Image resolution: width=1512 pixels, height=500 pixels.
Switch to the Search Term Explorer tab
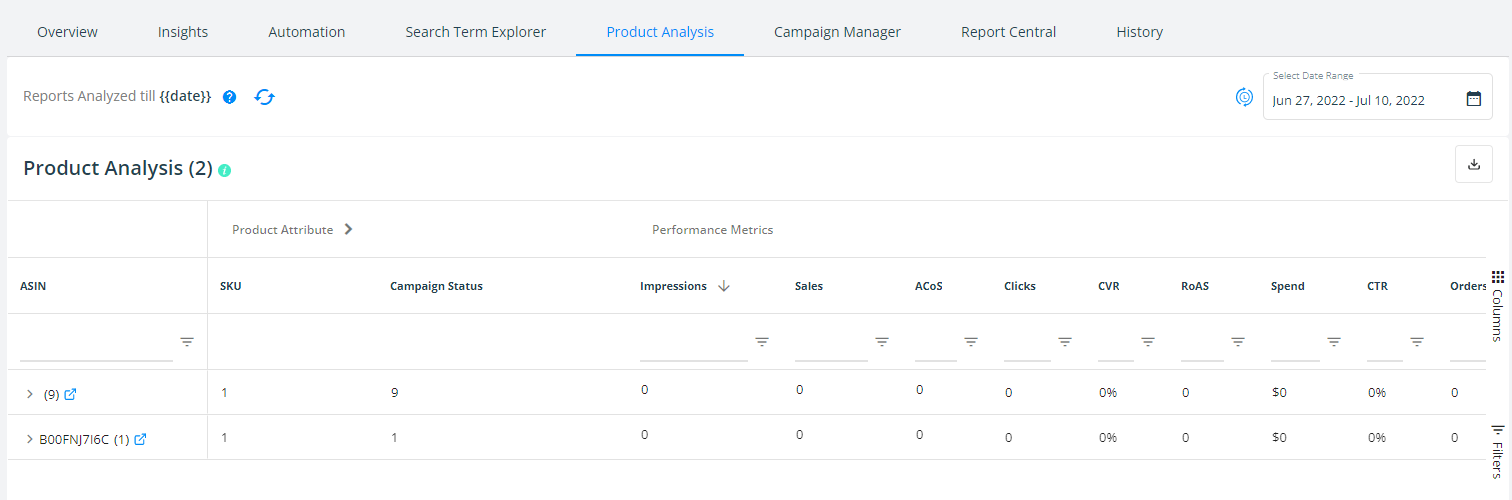[475, 32]
